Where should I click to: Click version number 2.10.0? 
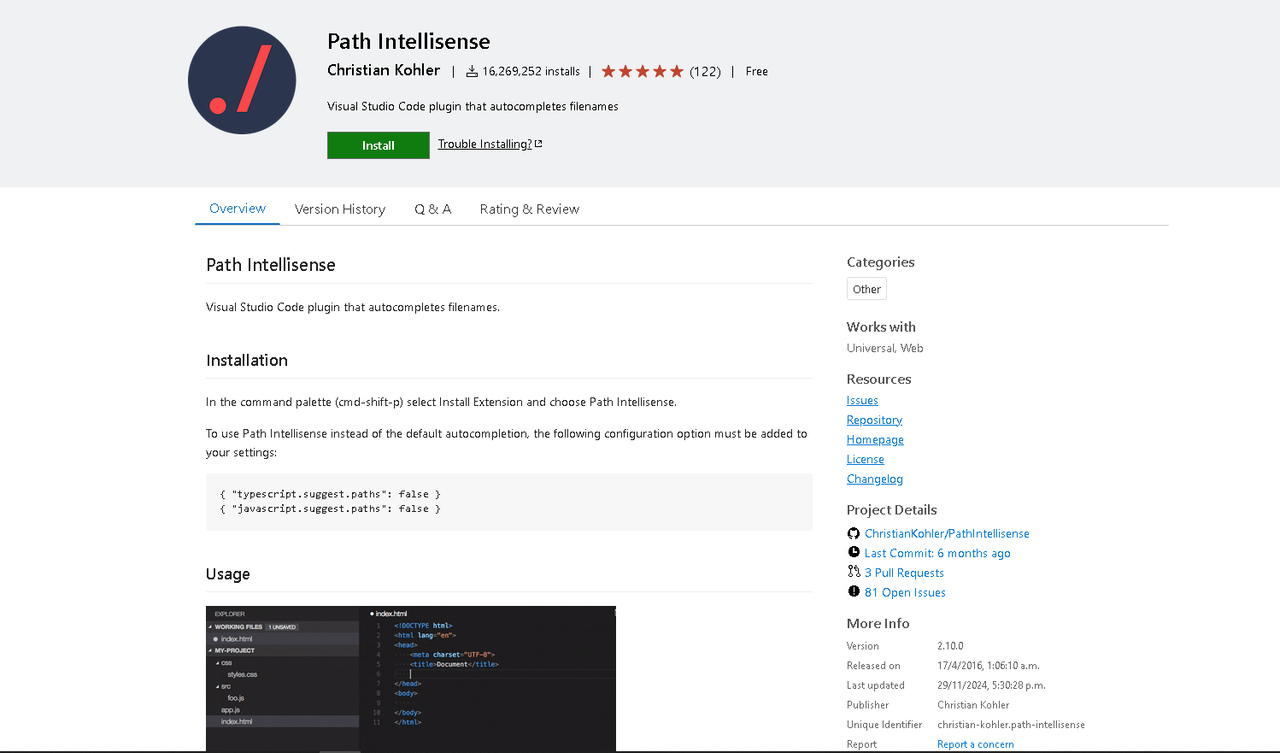pos(950,646)
